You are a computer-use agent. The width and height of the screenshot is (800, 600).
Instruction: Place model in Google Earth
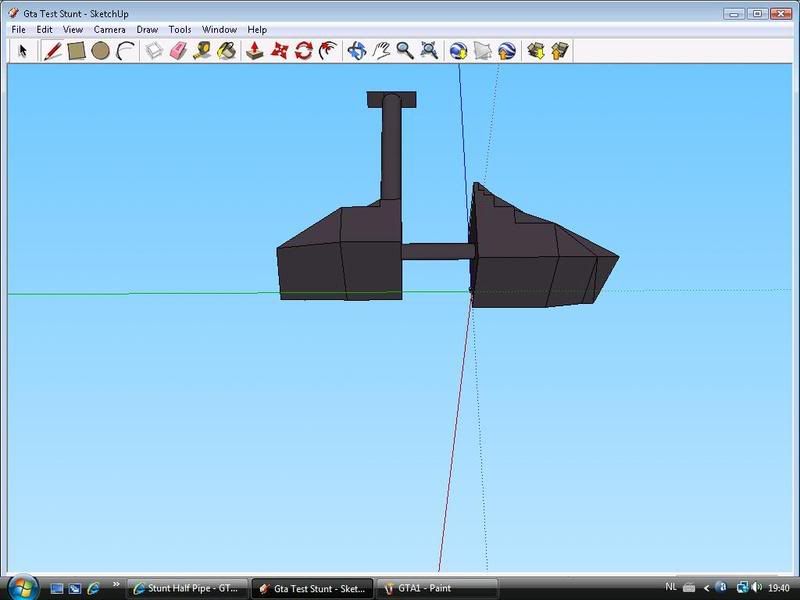[506, 51]
